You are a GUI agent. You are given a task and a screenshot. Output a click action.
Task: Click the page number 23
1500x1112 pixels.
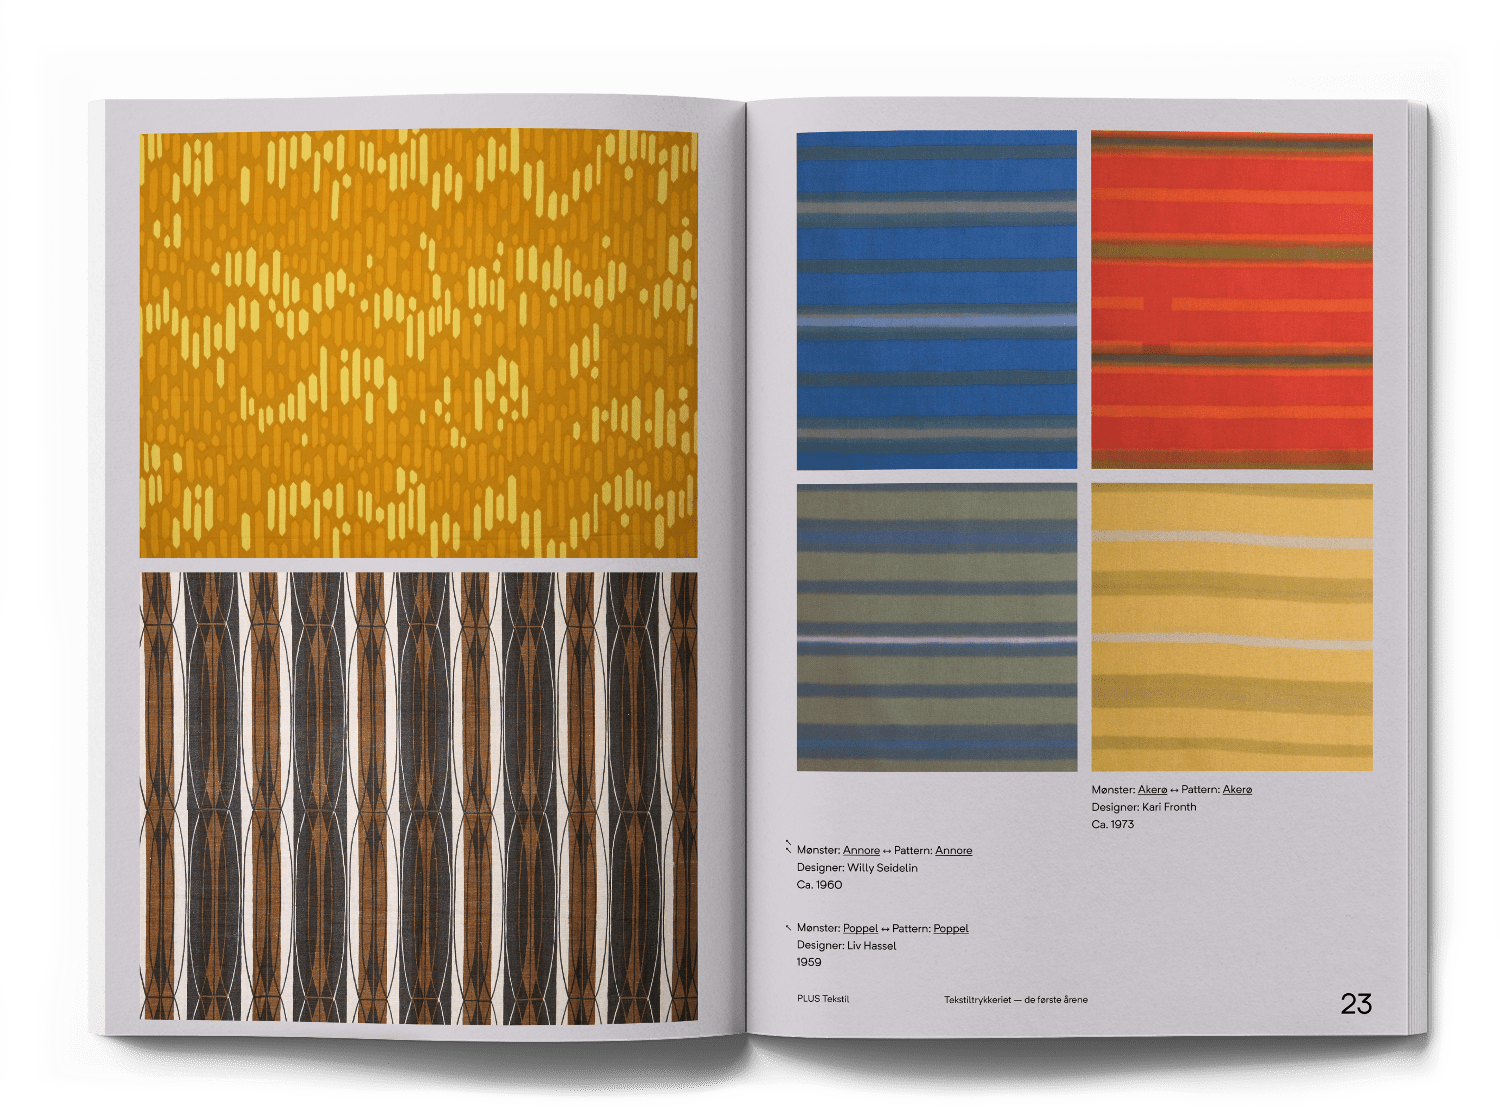pos(1356,1004)
